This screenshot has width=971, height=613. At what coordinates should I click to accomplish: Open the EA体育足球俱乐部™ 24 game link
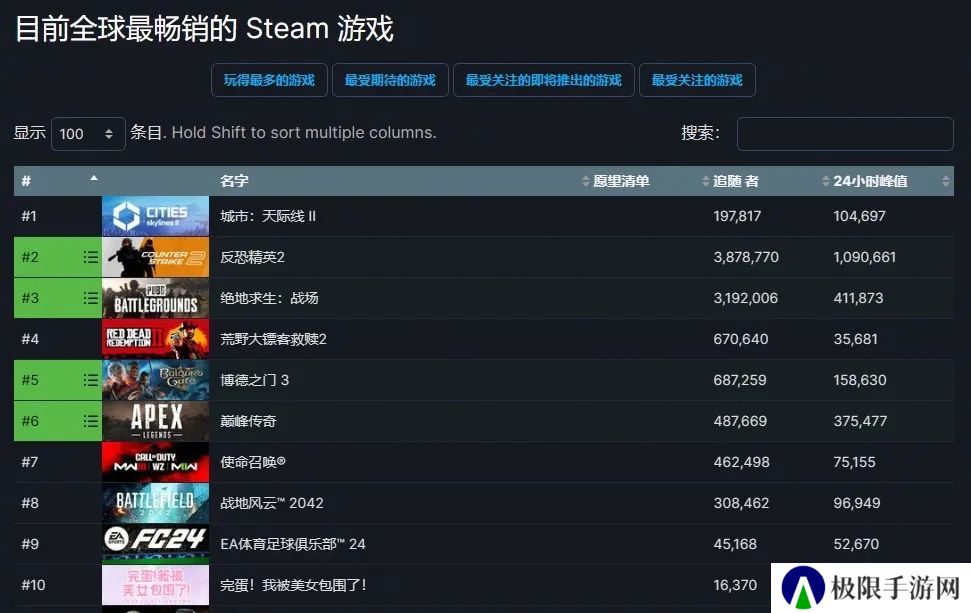click(293, 544)
